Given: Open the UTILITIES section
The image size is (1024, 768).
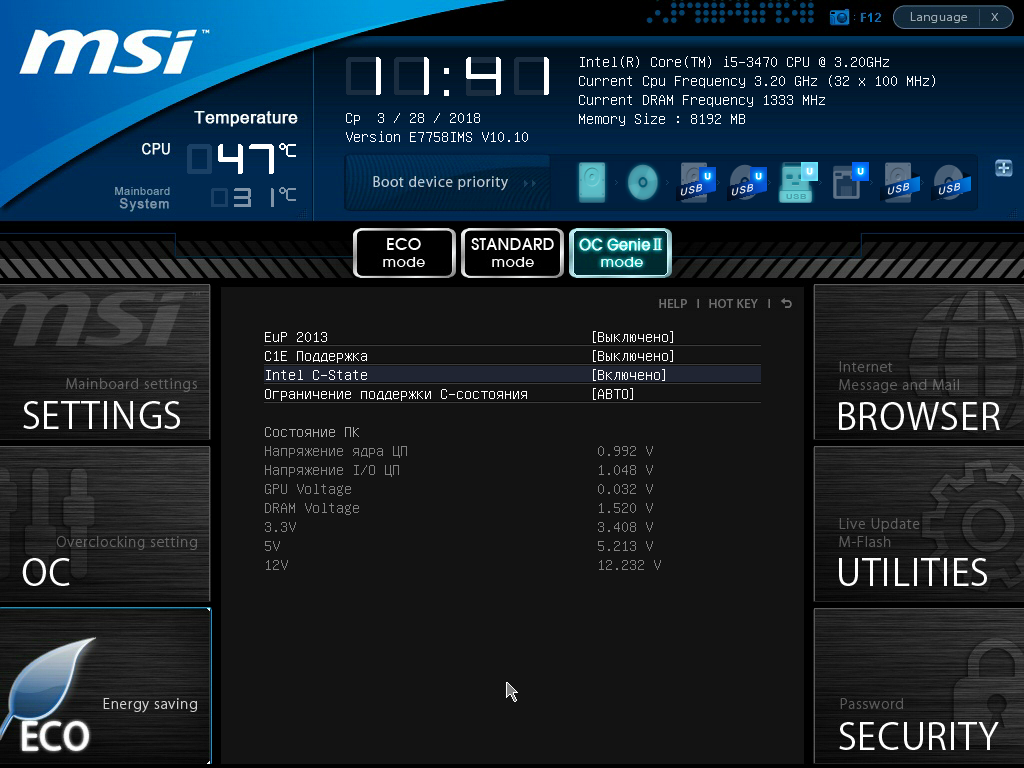Looking at the screenshot, I should point(918,524).
